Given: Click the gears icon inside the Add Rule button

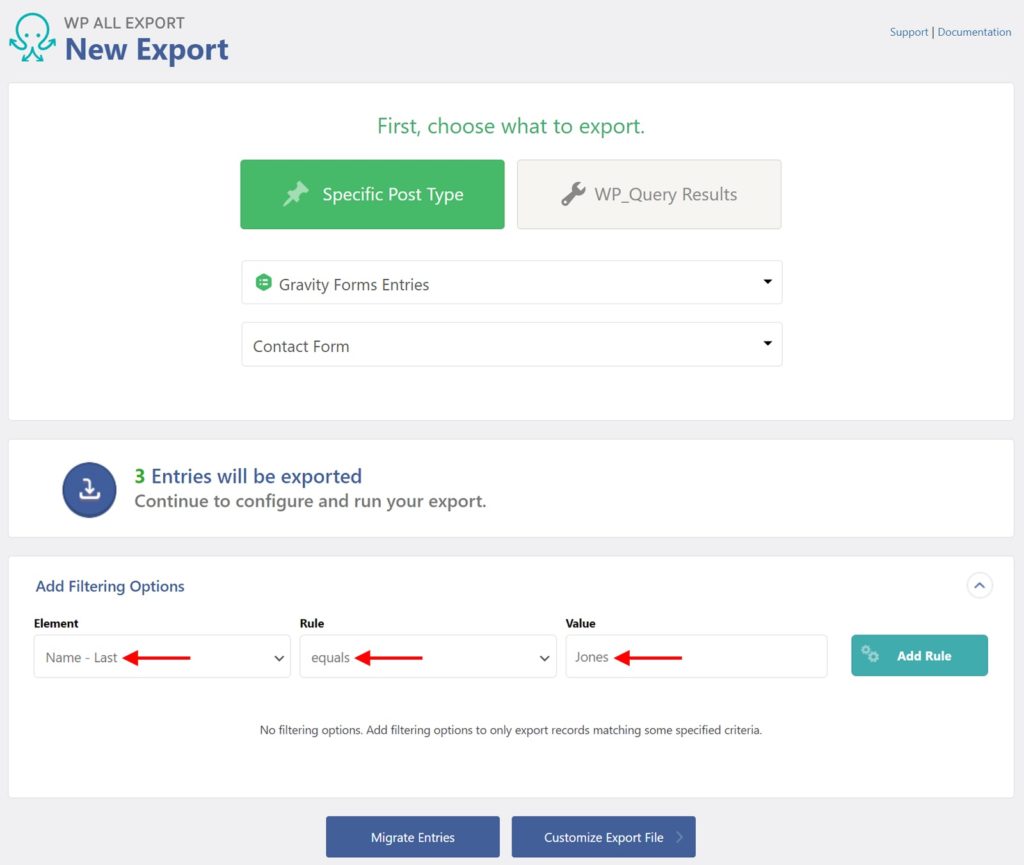Looking at the screenshot, I should (870, 655).
